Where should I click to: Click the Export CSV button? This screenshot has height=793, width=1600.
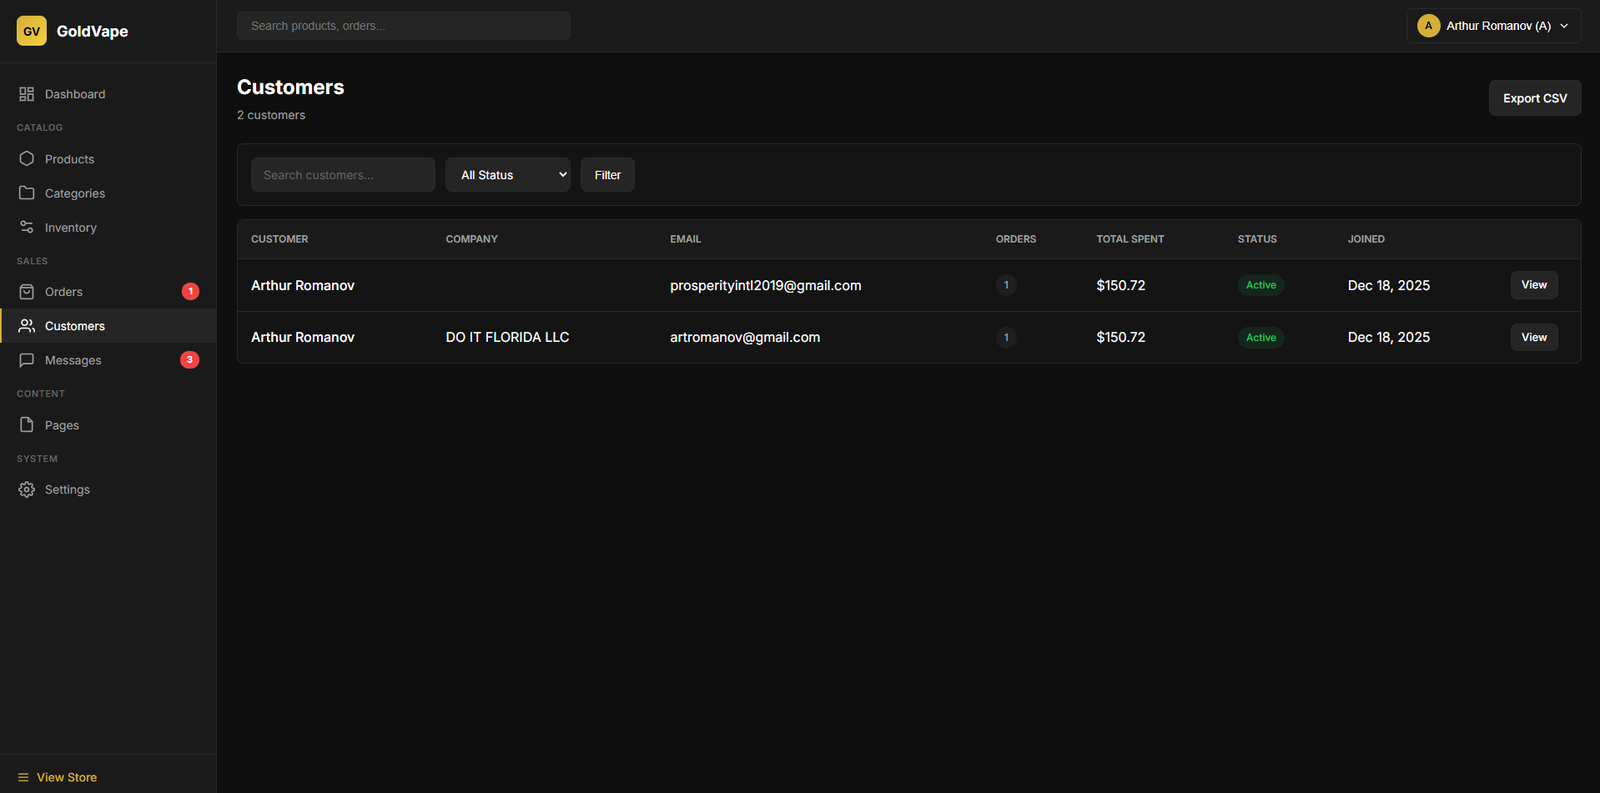point(1534,98)
